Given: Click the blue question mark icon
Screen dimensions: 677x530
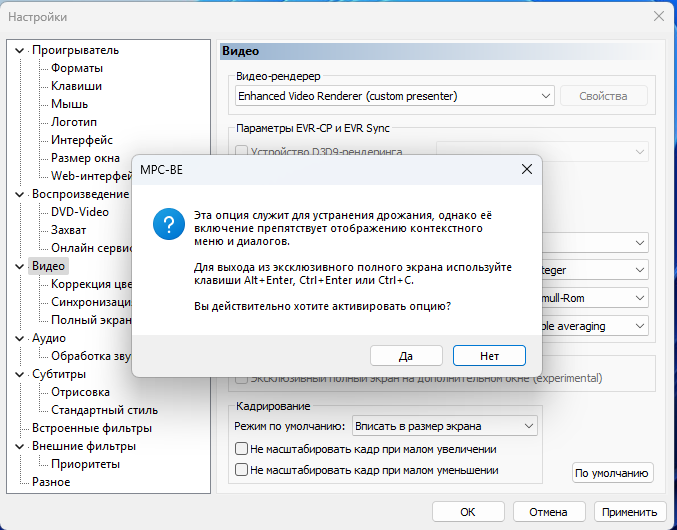Looking at the screenshot, I should pyautogui.click(x=169, y=224).
